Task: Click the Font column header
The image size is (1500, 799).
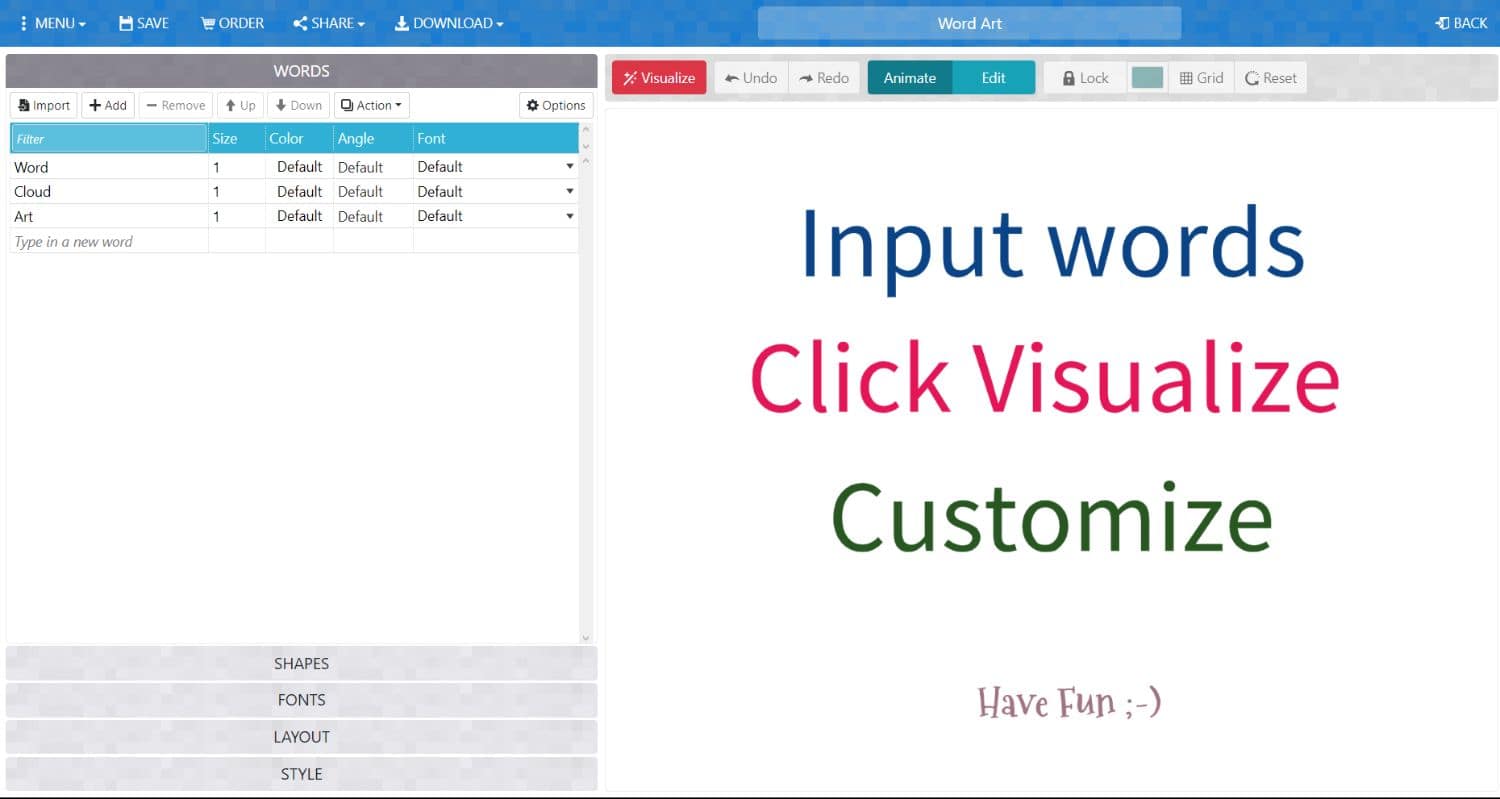Action: (495, 138)
